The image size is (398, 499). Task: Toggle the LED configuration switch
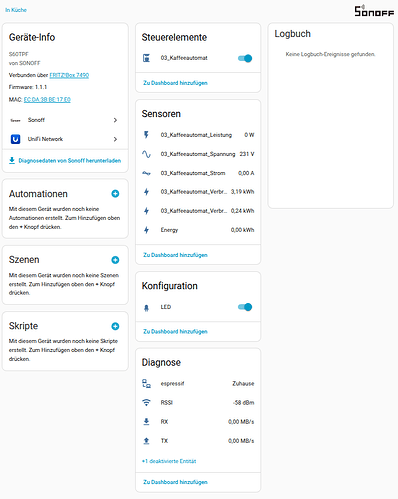(245, 307)
